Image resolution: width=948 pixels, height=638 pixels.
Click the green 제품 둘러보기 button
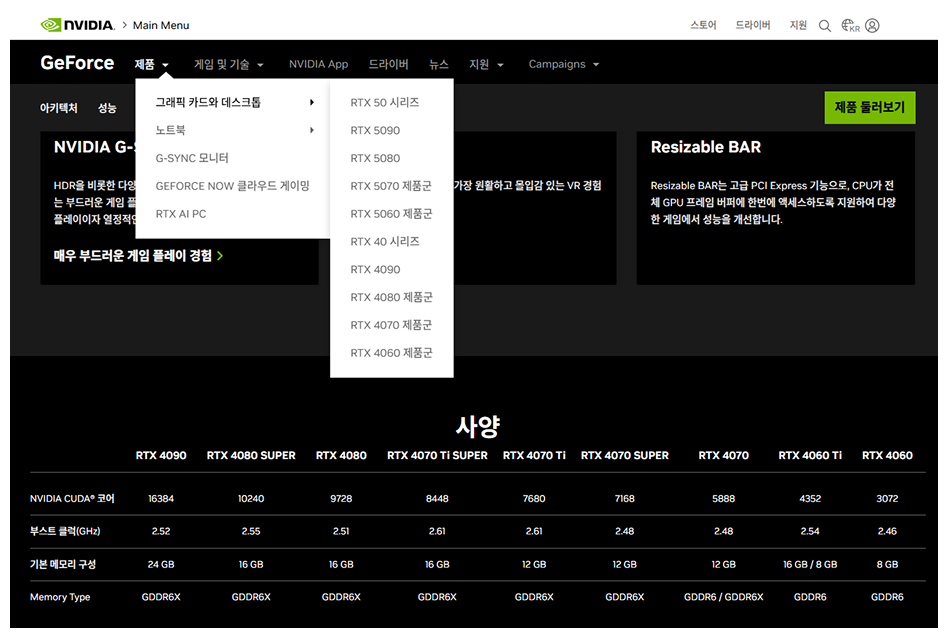[x=869, y=108]
